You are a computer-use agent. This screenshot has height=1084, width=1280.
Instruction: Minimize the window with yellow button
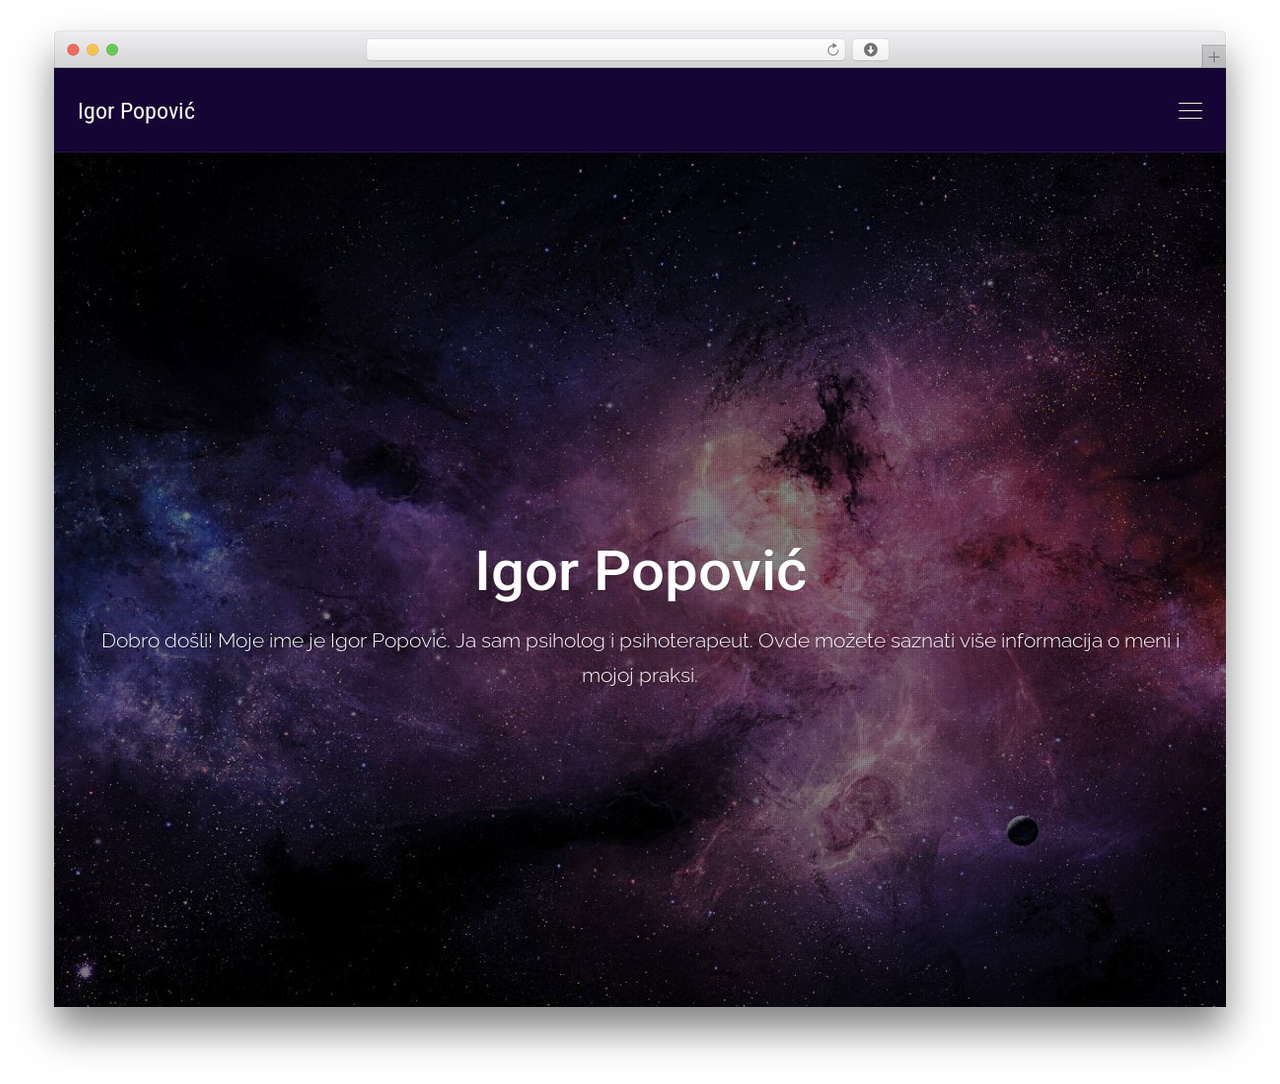coord(93,50)
